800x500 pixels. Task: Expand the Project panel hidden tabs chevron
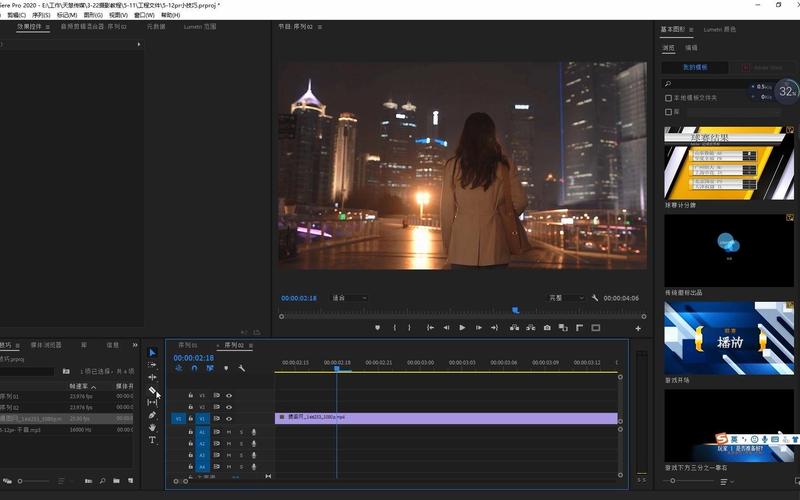[135, 345]
